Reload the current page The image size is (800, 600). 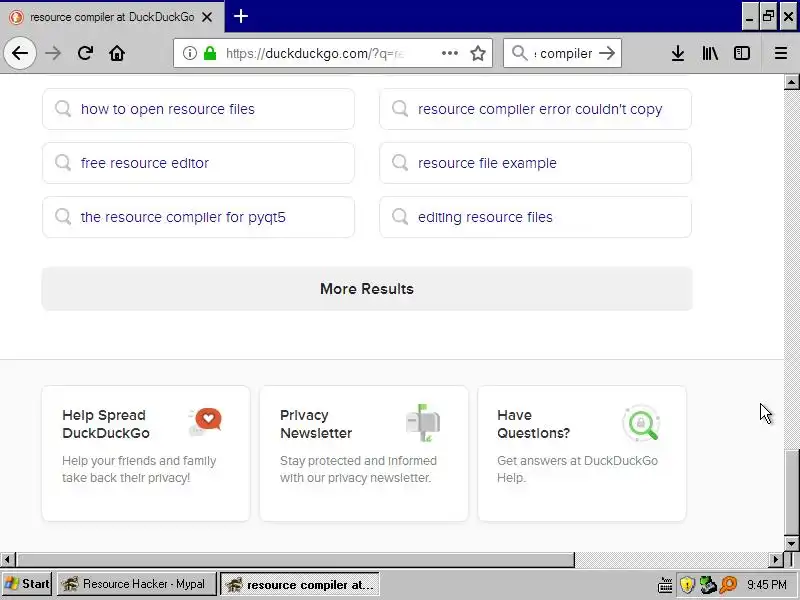[85, 53]
